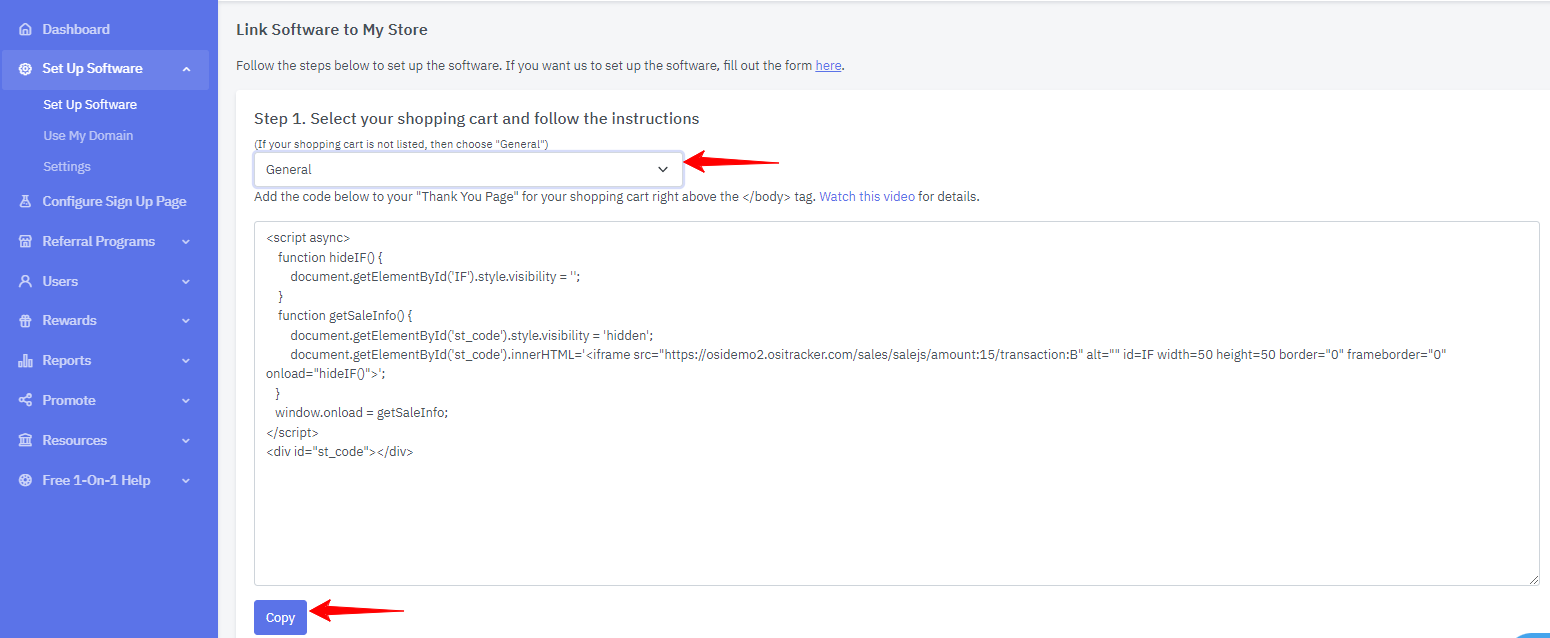Click the Promote menu label
Screen dimensions: 1550x638
pos(69,401)
